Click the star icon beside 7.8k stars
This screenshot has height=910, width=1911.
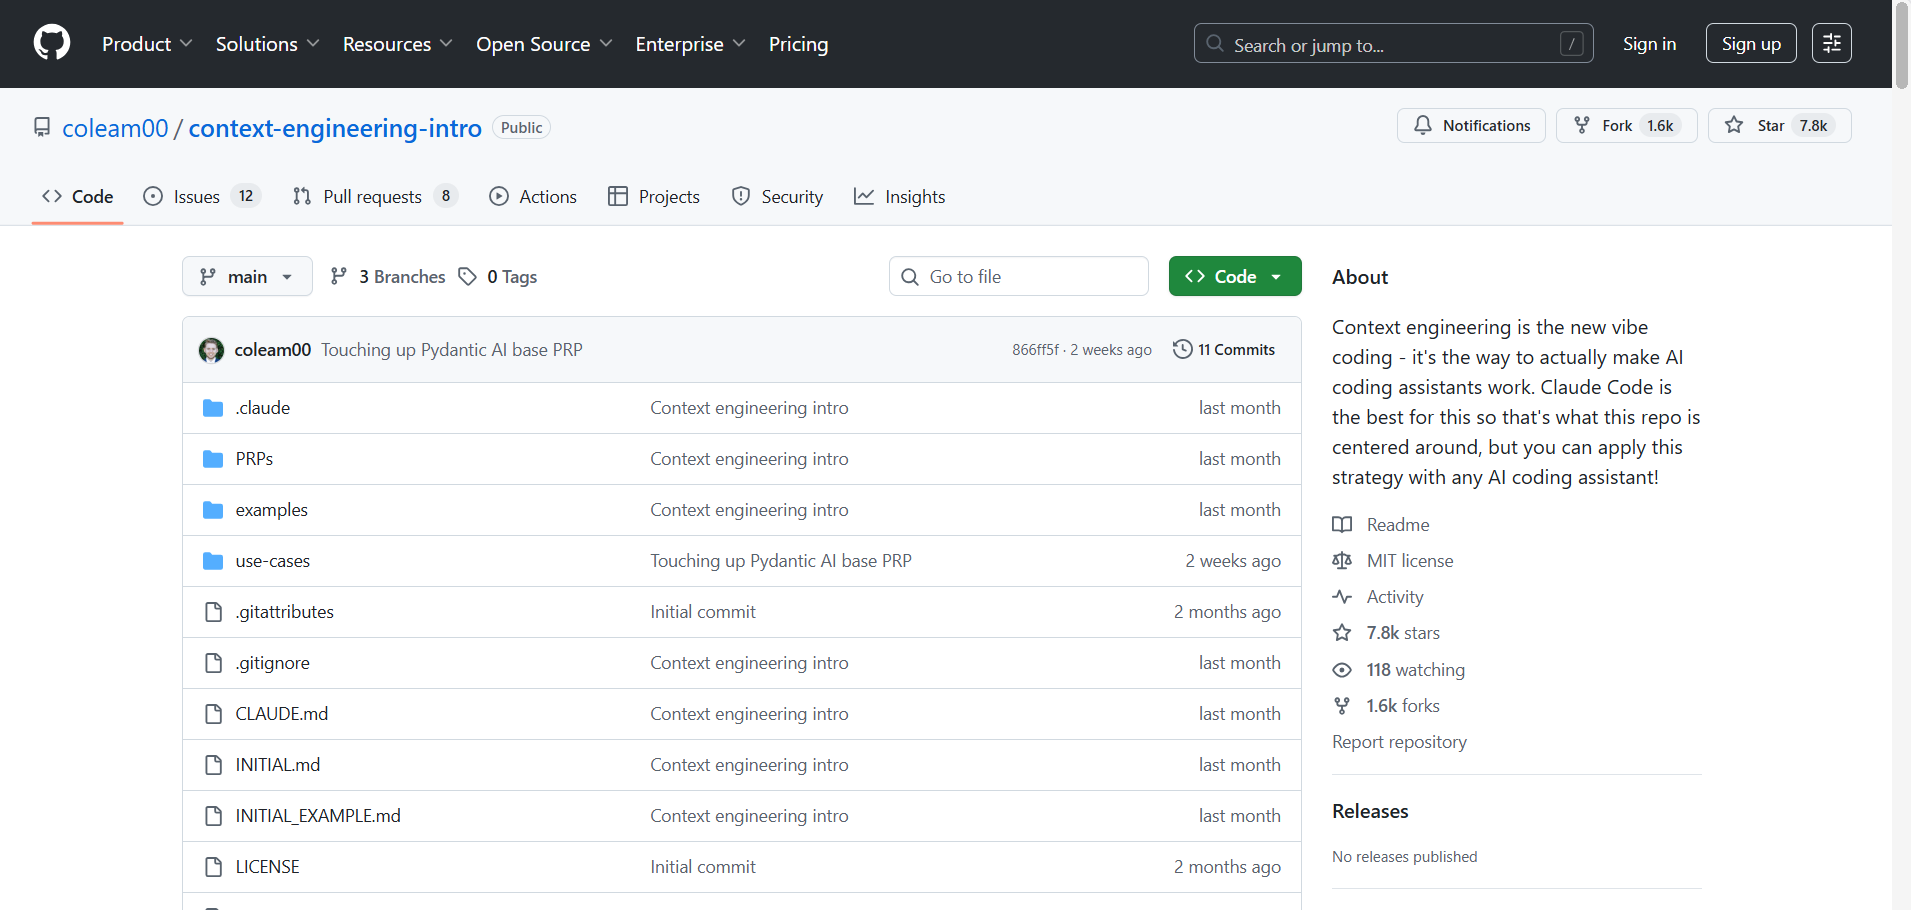click(x=1342, y=633)
